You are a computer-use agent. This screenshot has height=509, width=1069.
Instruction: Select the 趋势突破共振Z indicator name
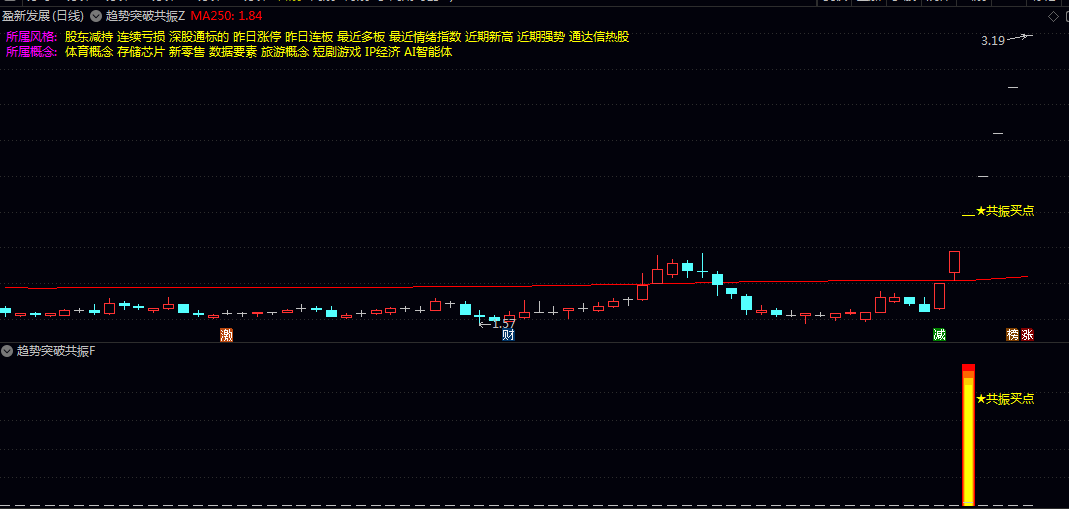tap(145, 15)
